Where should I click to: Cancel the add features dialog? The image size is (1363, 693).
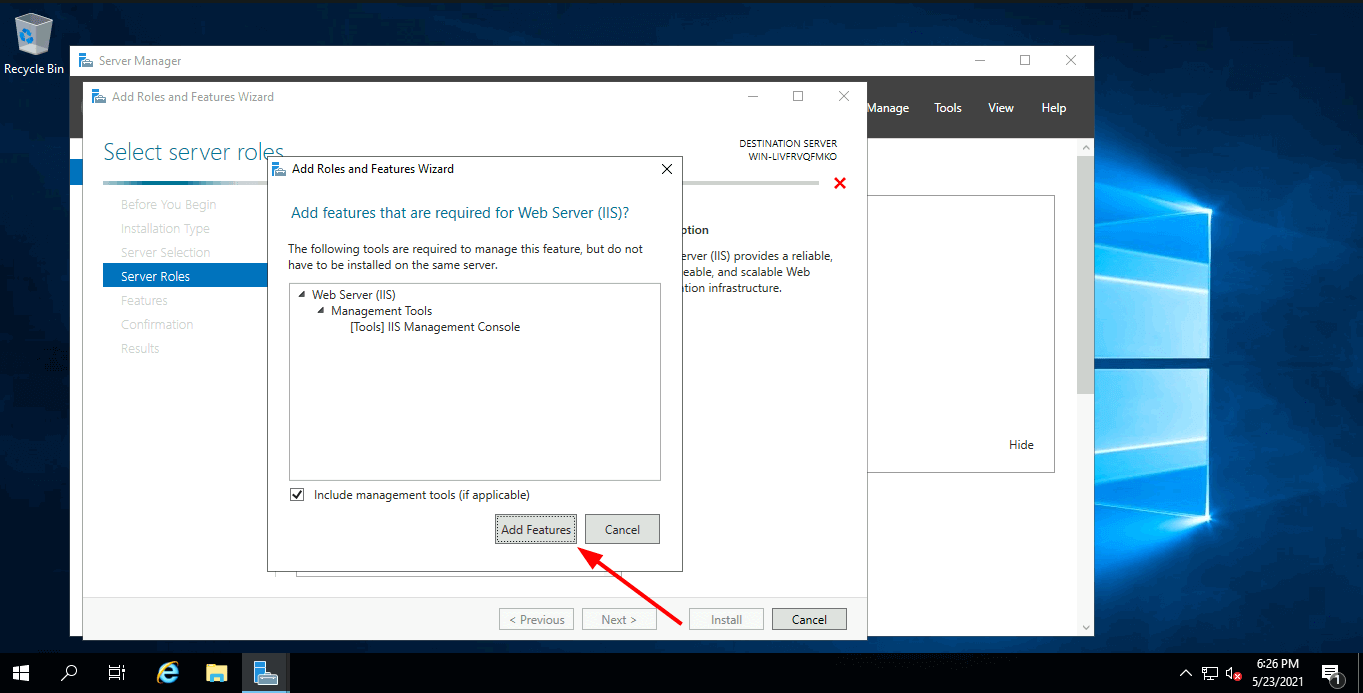622,529
